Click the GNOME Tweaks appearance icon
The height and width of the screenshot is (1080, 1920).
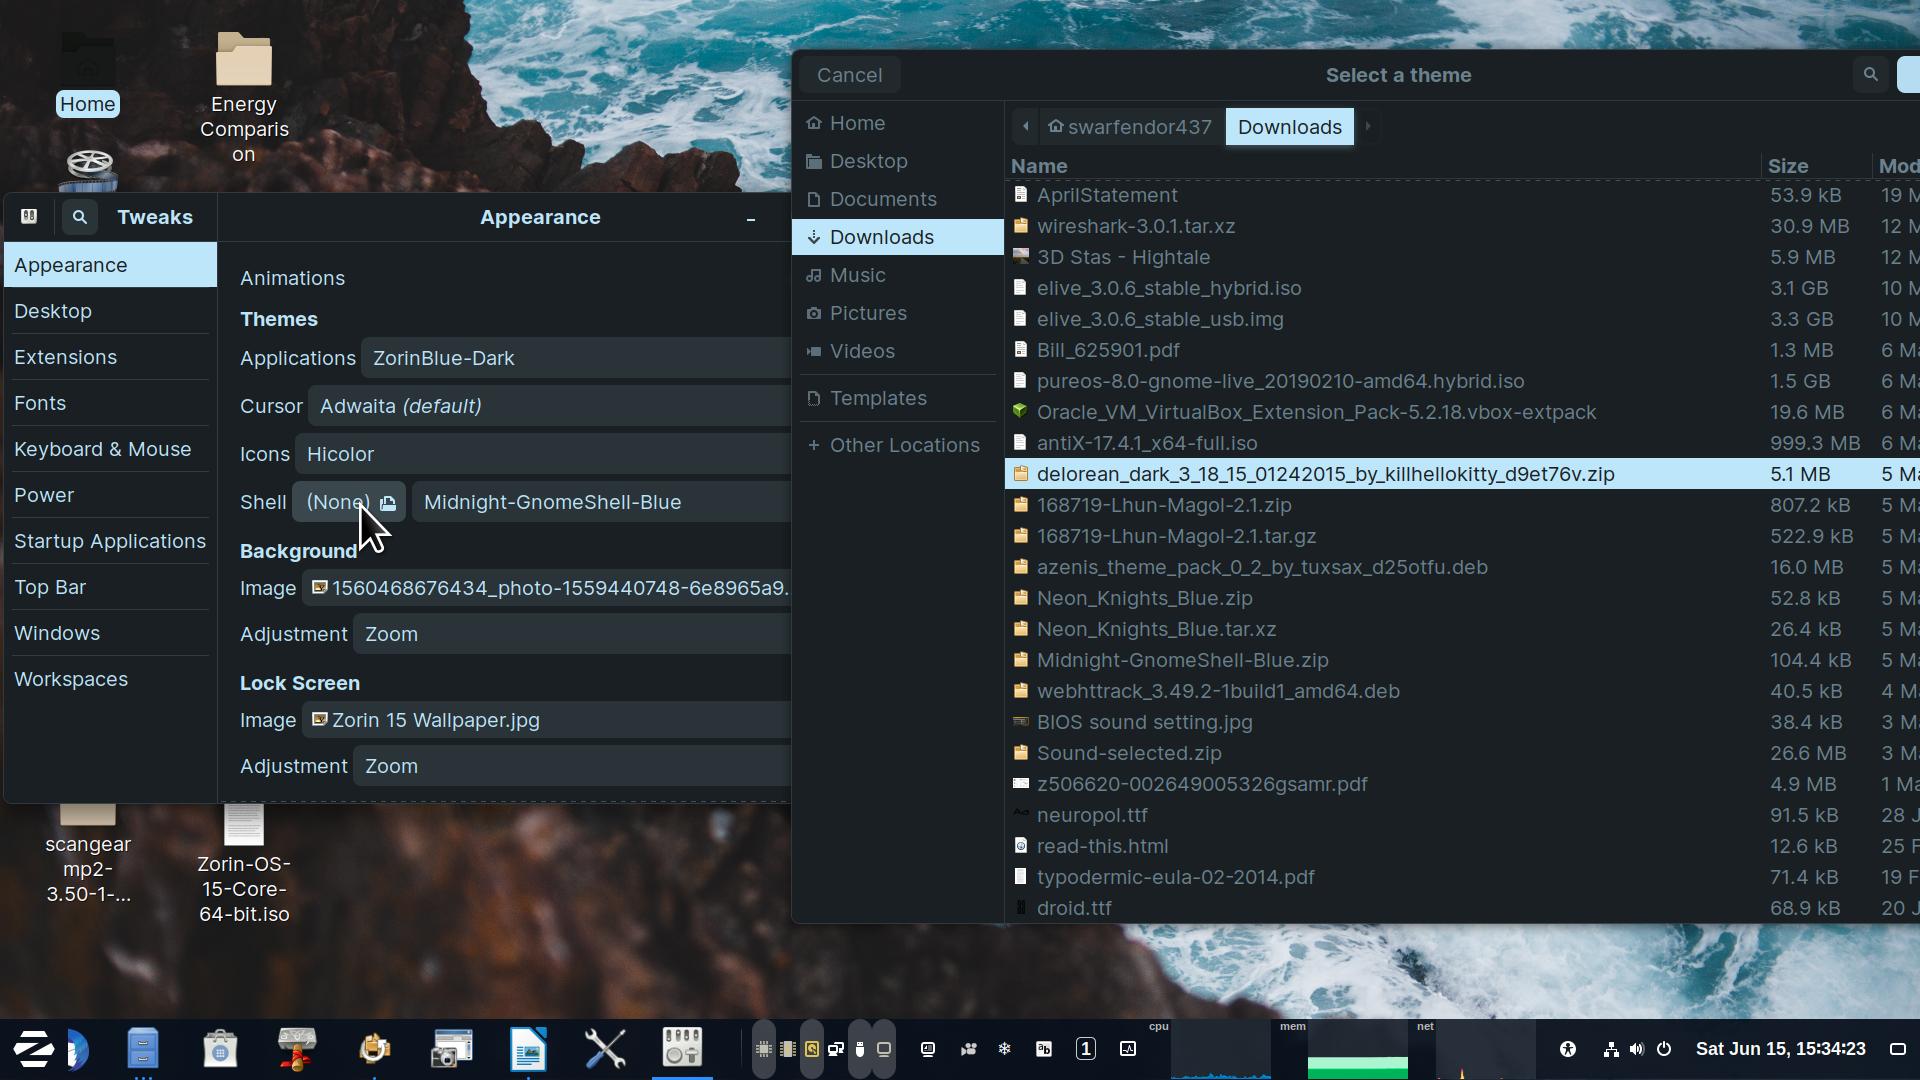(28, 216)
